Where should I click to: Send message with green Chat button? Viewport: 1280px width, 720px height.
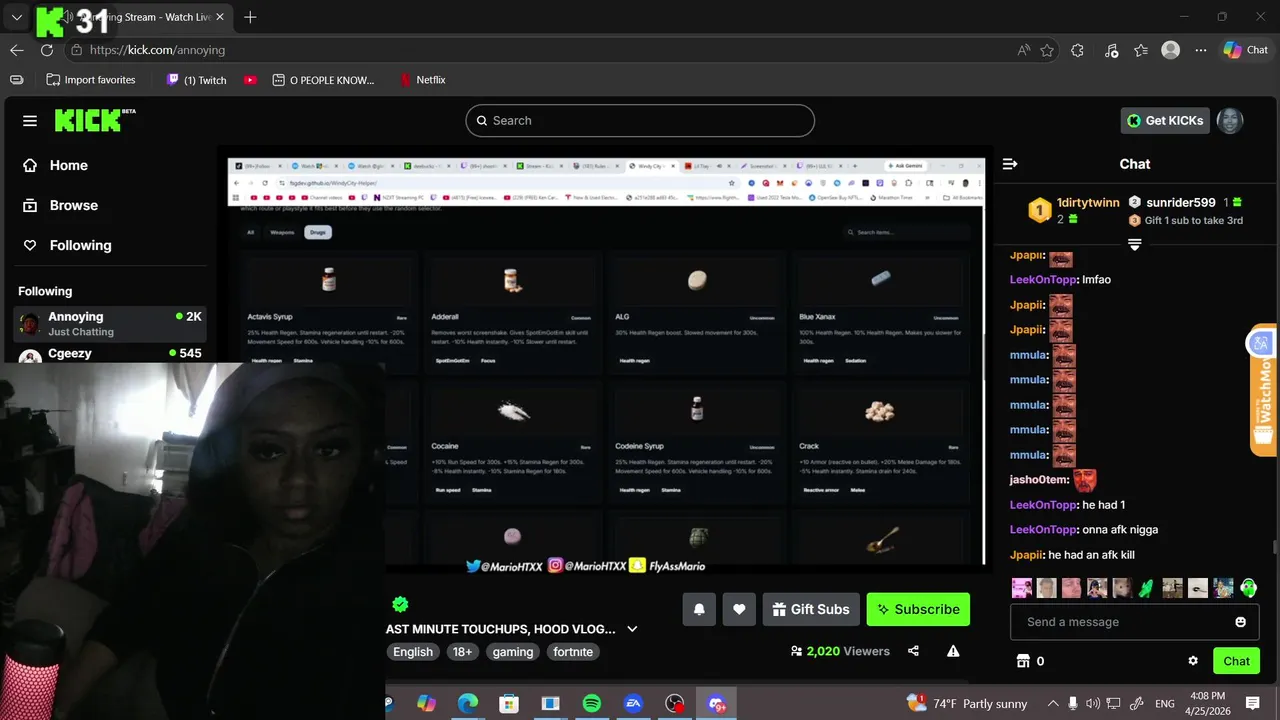[x=1236, y=661]
